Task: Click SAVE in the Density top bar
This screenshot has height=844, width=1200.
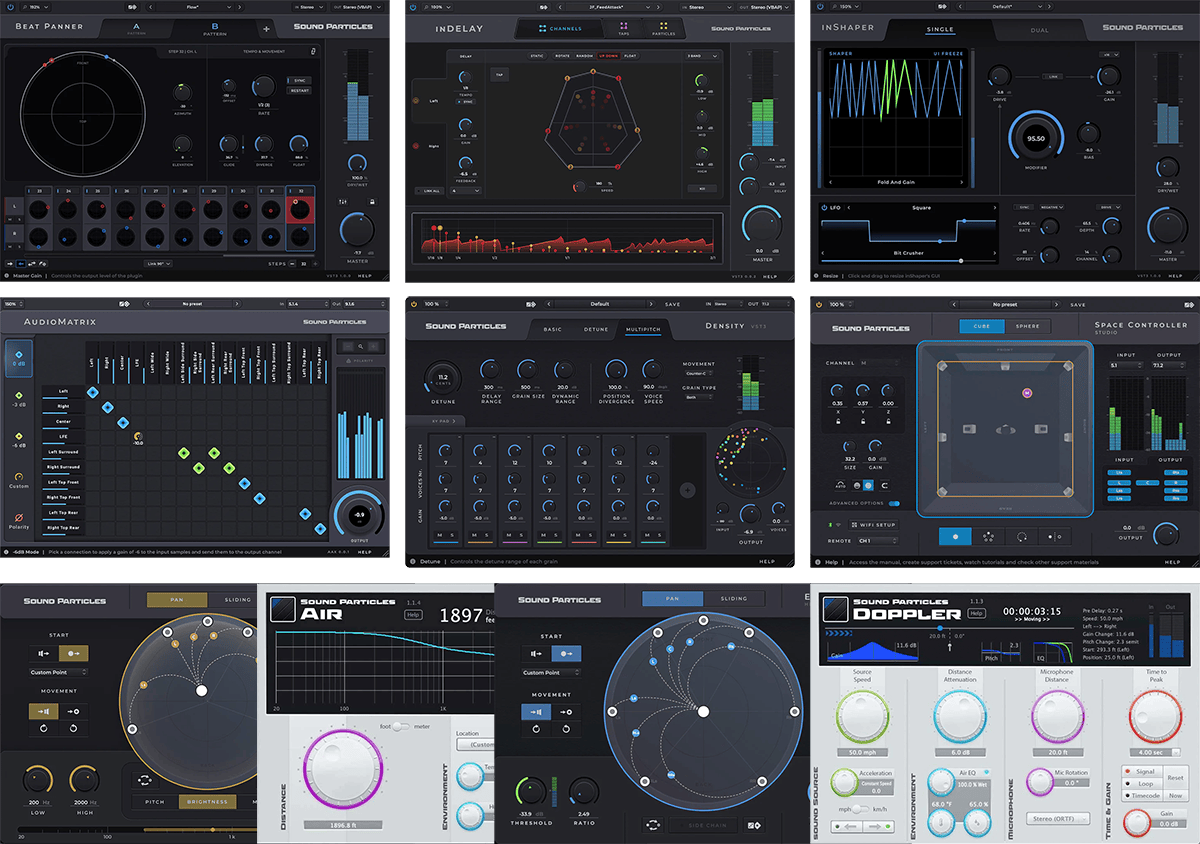Action: (x=673, y=304)
